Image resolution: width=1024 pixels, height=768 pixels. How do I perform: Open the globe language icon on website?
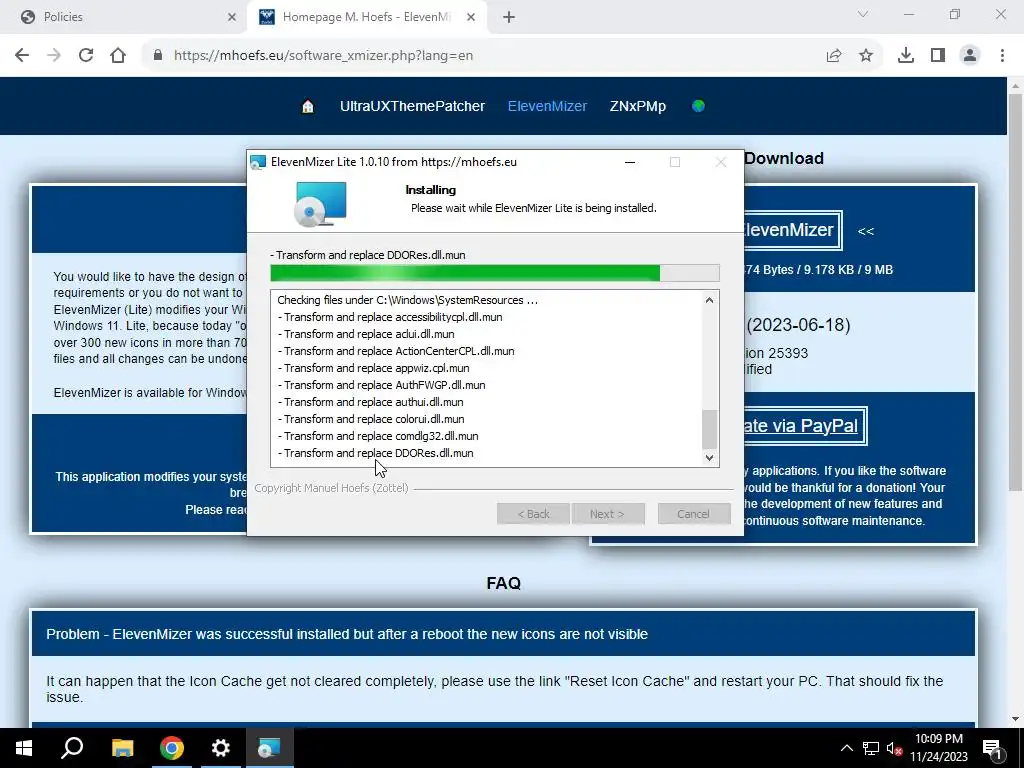coord(698,106)
